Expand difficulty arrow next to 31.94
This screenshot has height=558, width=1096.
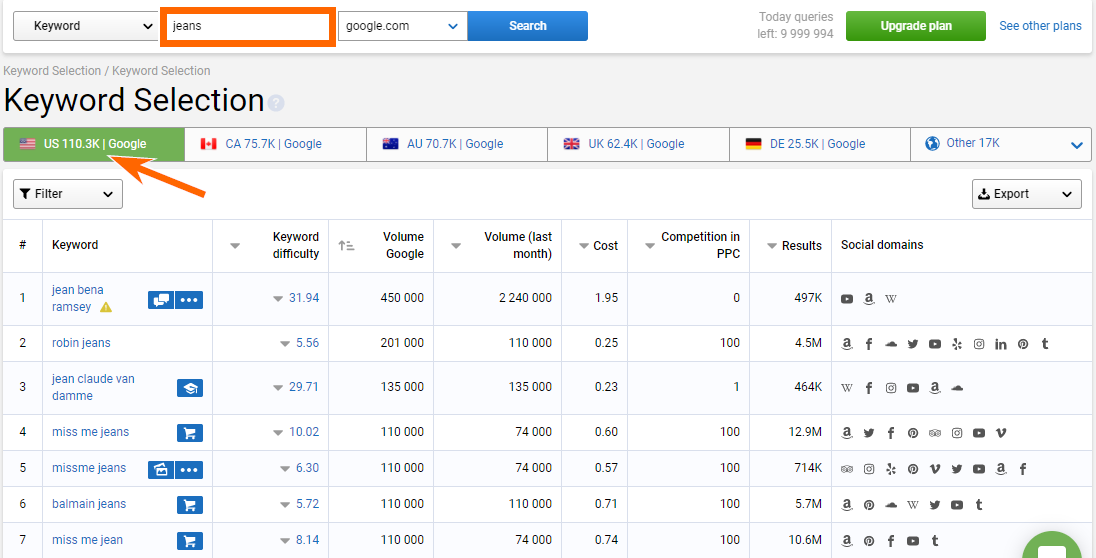tap(278, 299)
